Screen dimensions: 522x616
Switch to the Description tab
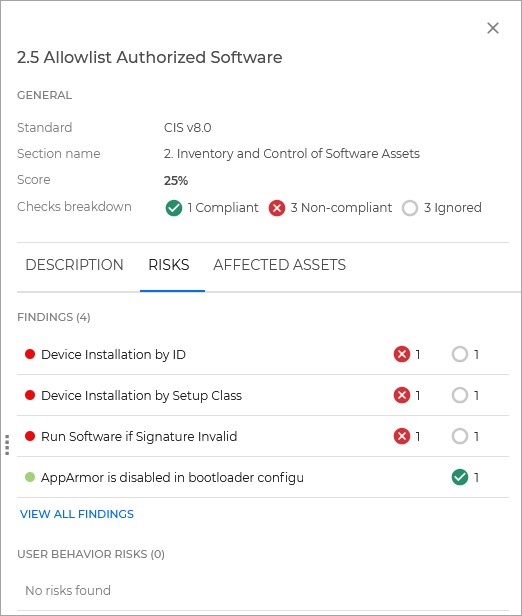[x=74, y=265]
